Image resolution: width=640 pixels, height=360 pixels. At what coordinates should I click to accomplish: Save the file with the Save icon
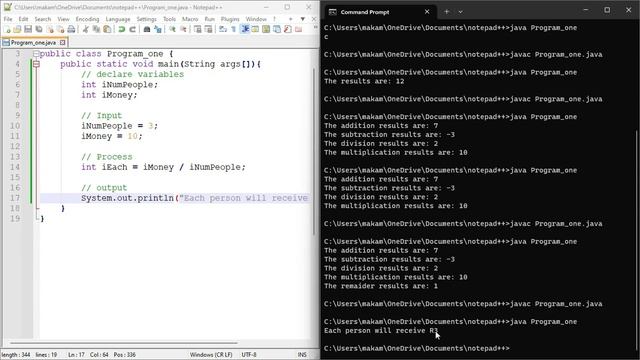28,29
